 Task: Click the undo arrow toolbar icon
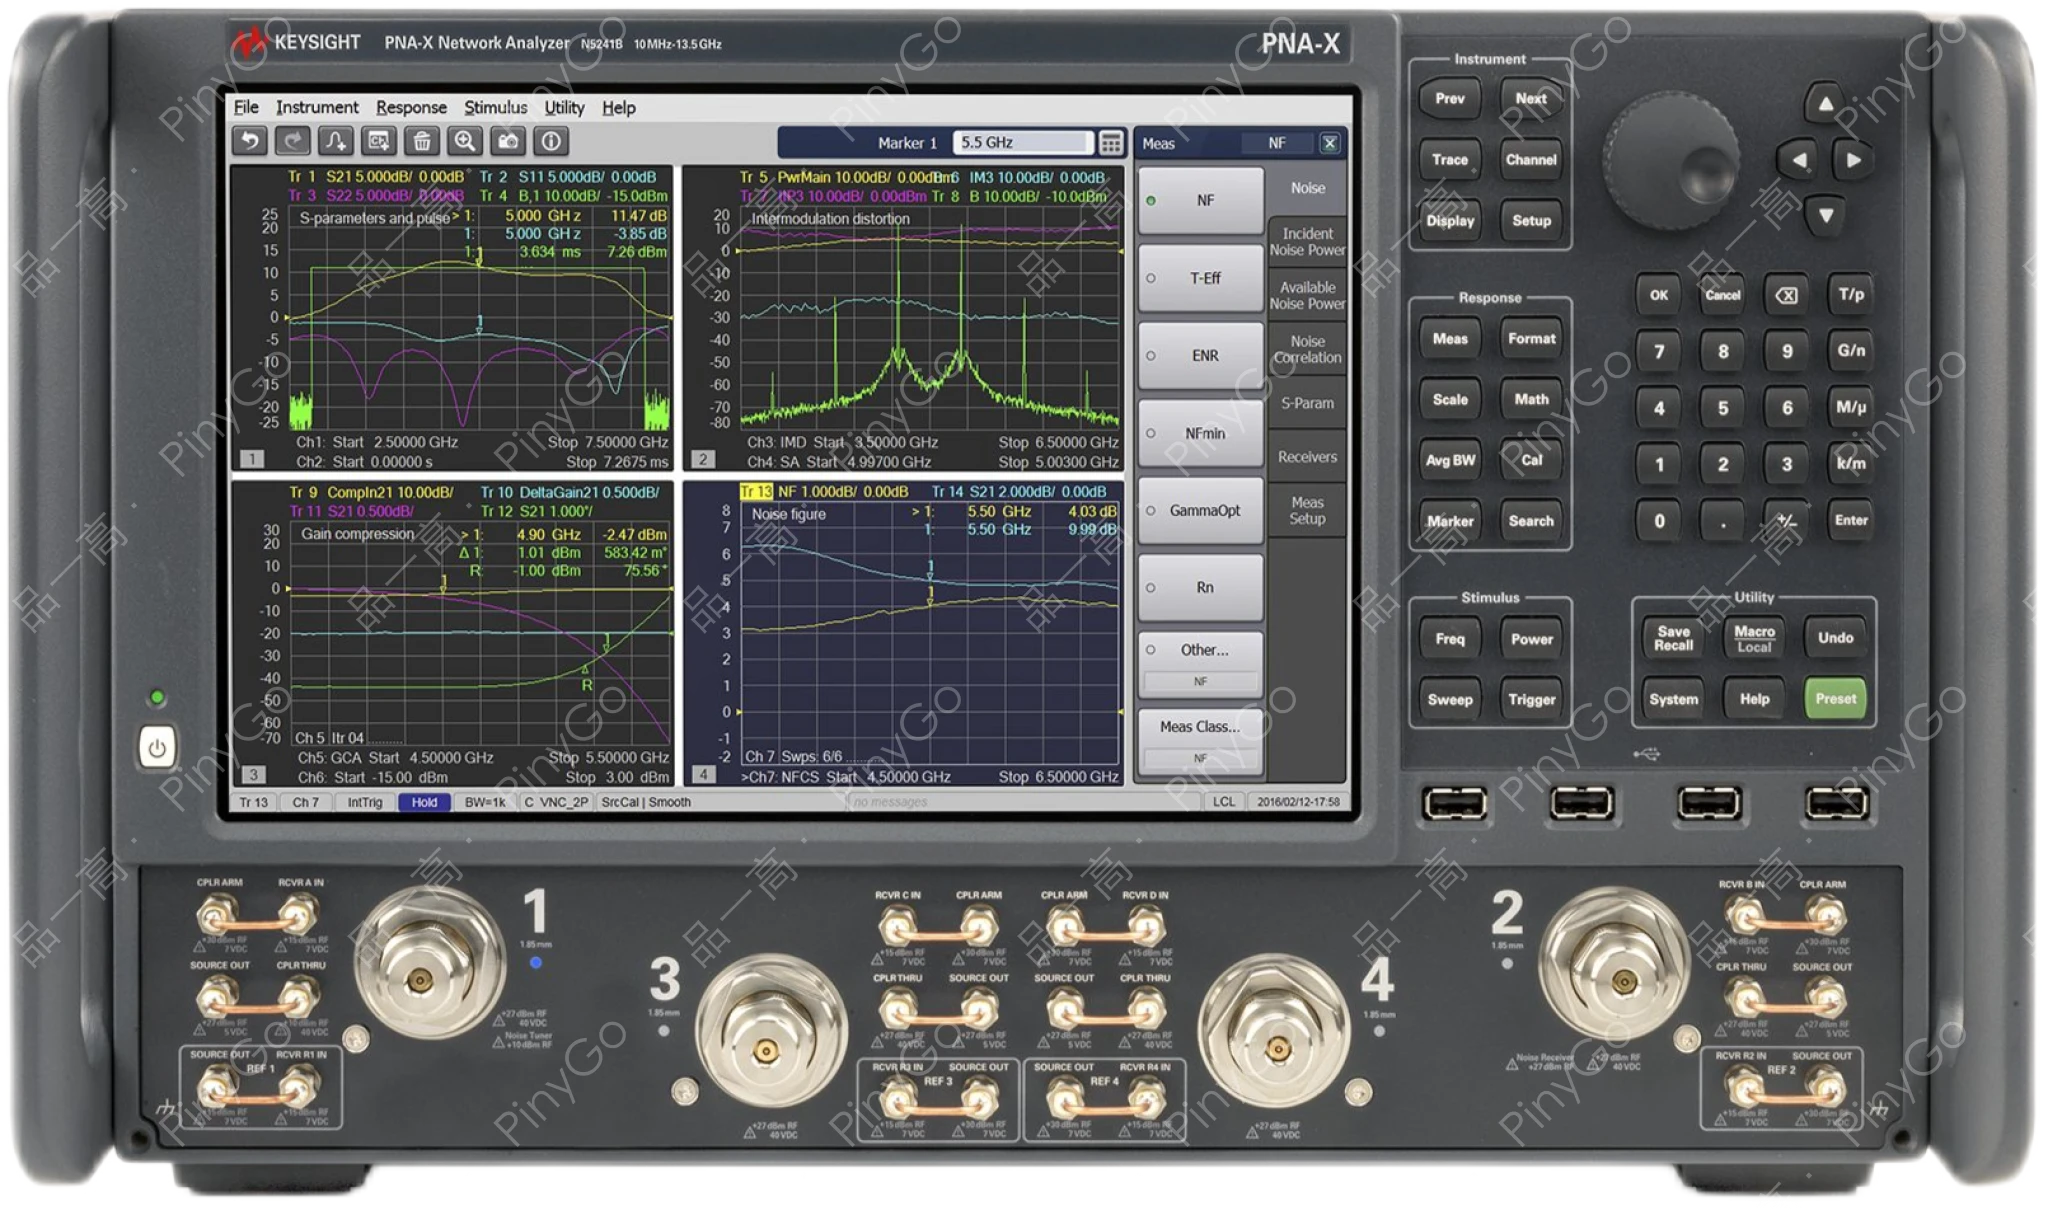pyautogui.click(x=250, y=141)
